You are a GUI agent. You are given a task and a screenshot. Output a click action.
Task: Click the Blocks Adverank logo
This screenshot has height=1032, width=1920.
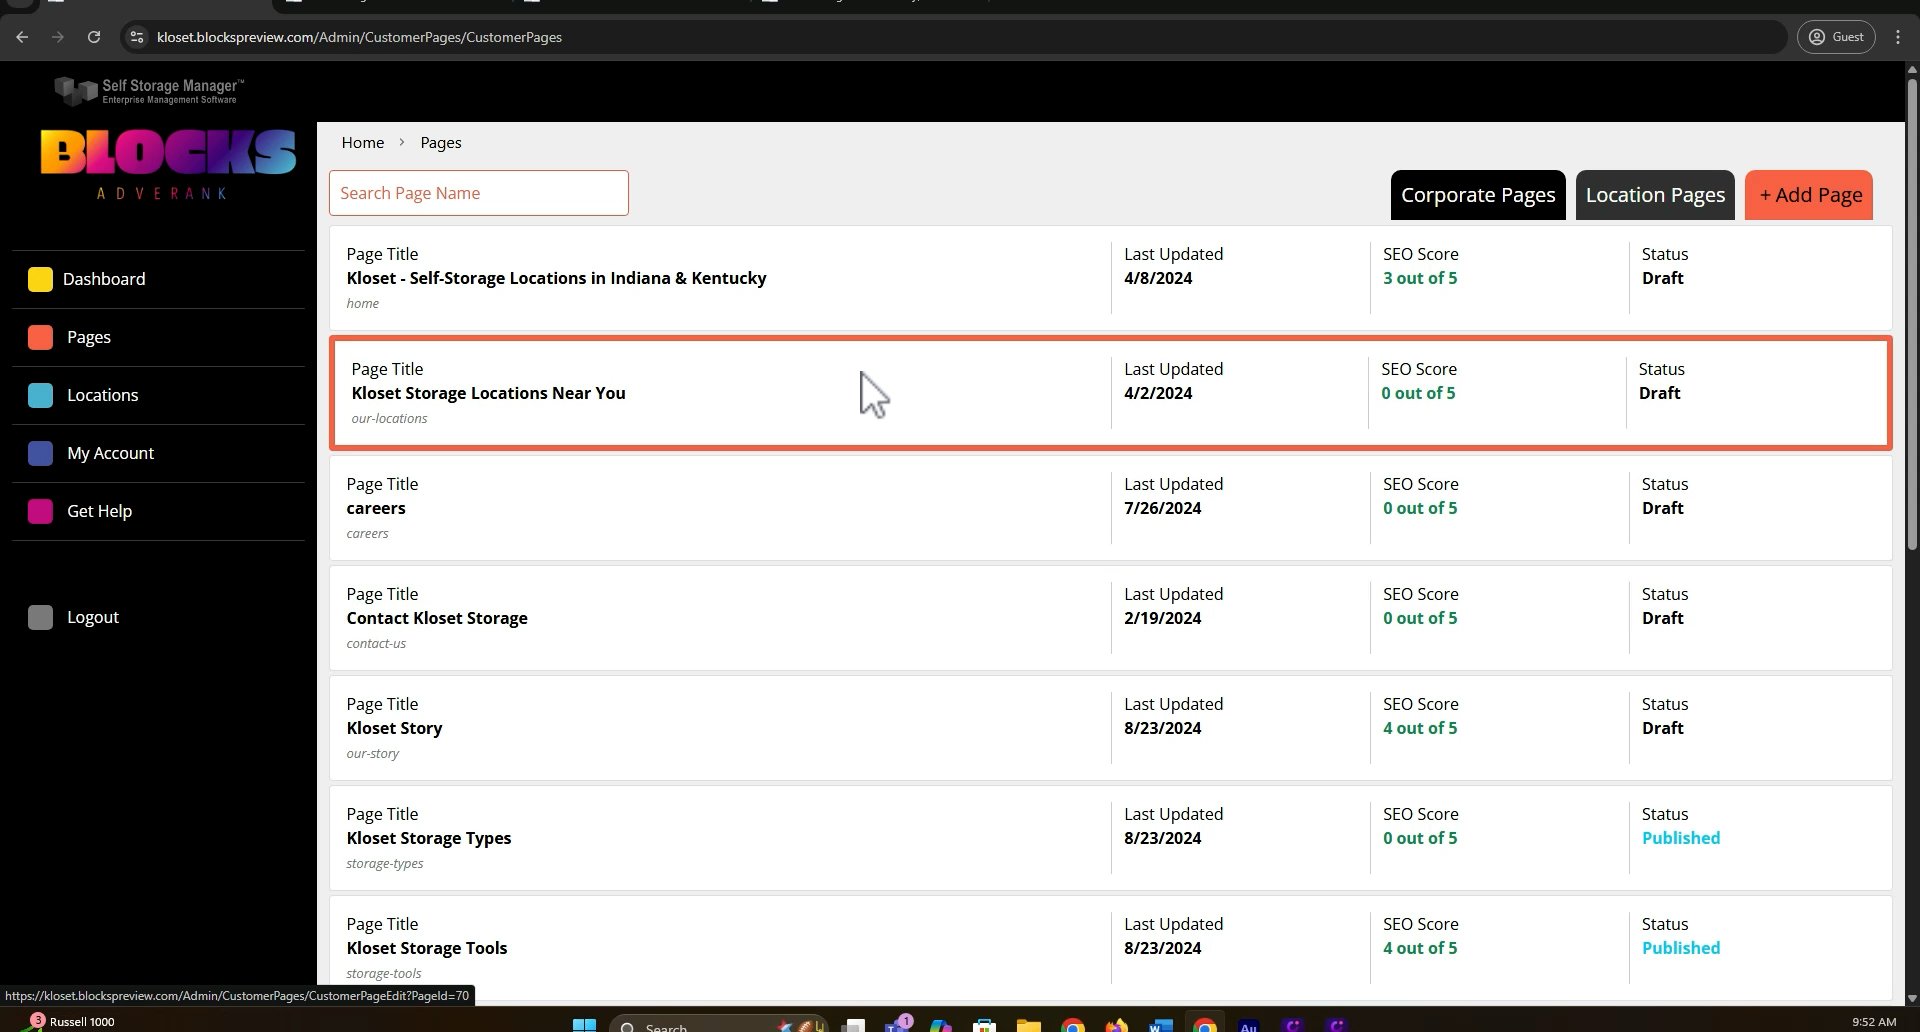click(x=167, y=164)
